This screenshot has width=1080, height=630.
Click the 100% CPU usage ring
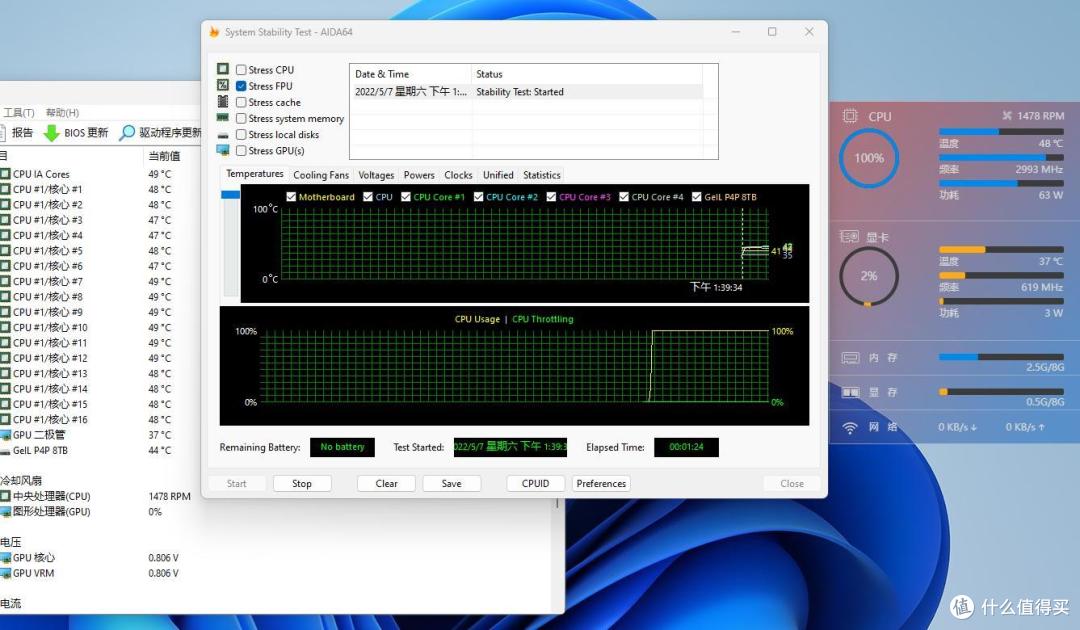coord(869,158)
